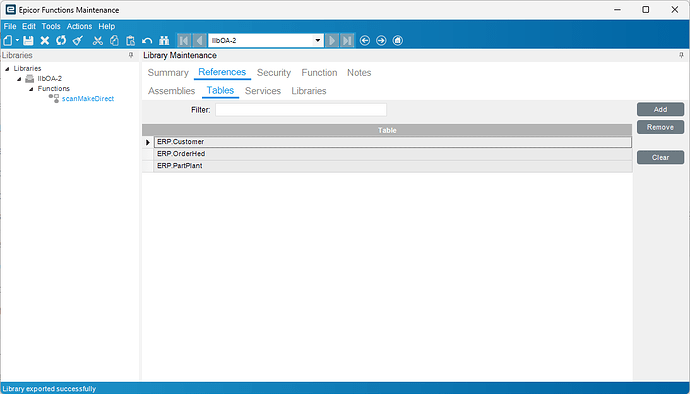The height and width of the screenshot is (394, 690).
Task: Open the Help menu
Action: point(106,26)
